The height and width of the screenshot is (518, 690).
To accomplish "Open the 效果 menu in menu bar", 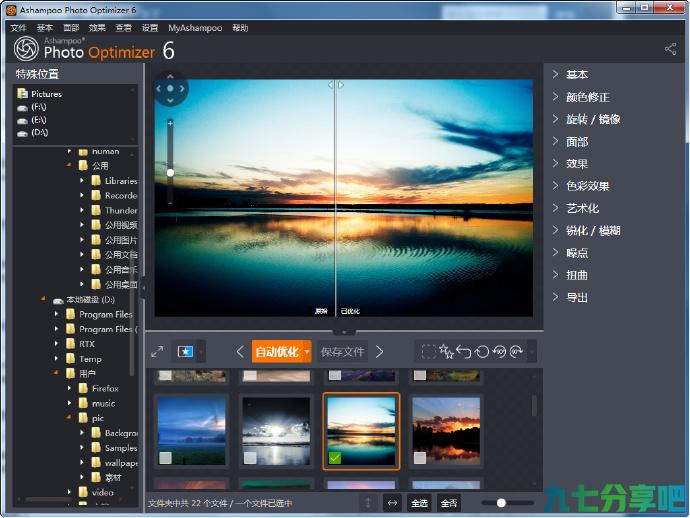I will tap(97, 28).
